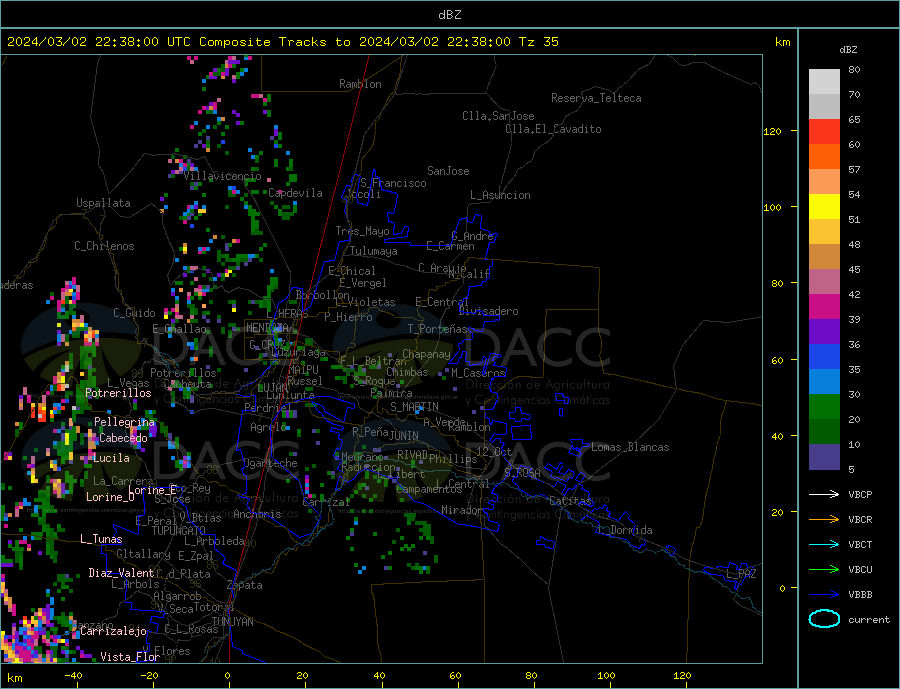The width and height of the screenshot is (900, 689).
Task: Click the cyan 'current' ellipse icon
Action: 824,619
